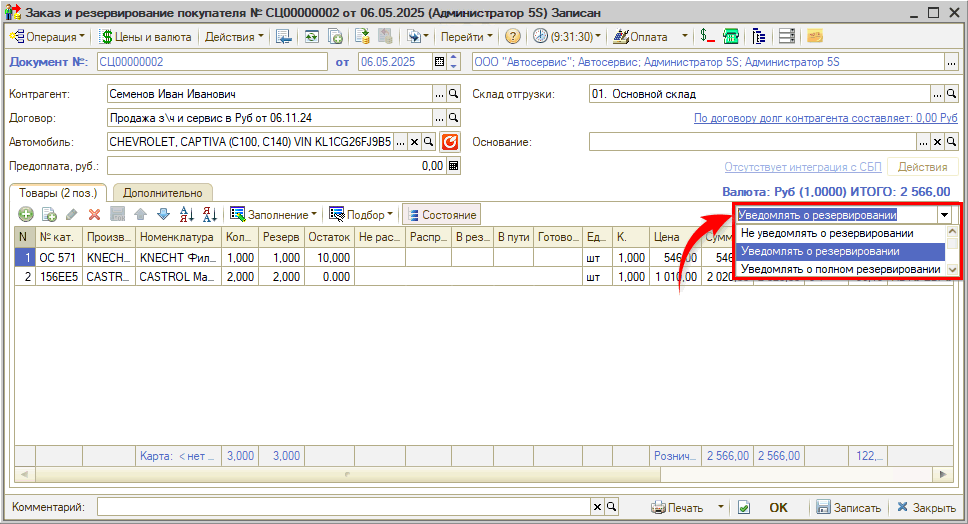This screenshot has width=968, height=524.
Task: Switch to the Дополнительно tab
Action: pos(162,192)
